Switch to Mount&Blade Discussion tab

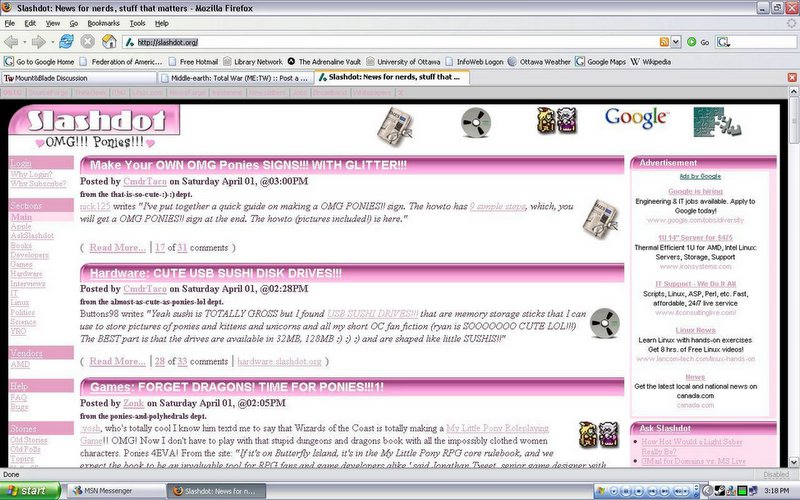[79, 78]
